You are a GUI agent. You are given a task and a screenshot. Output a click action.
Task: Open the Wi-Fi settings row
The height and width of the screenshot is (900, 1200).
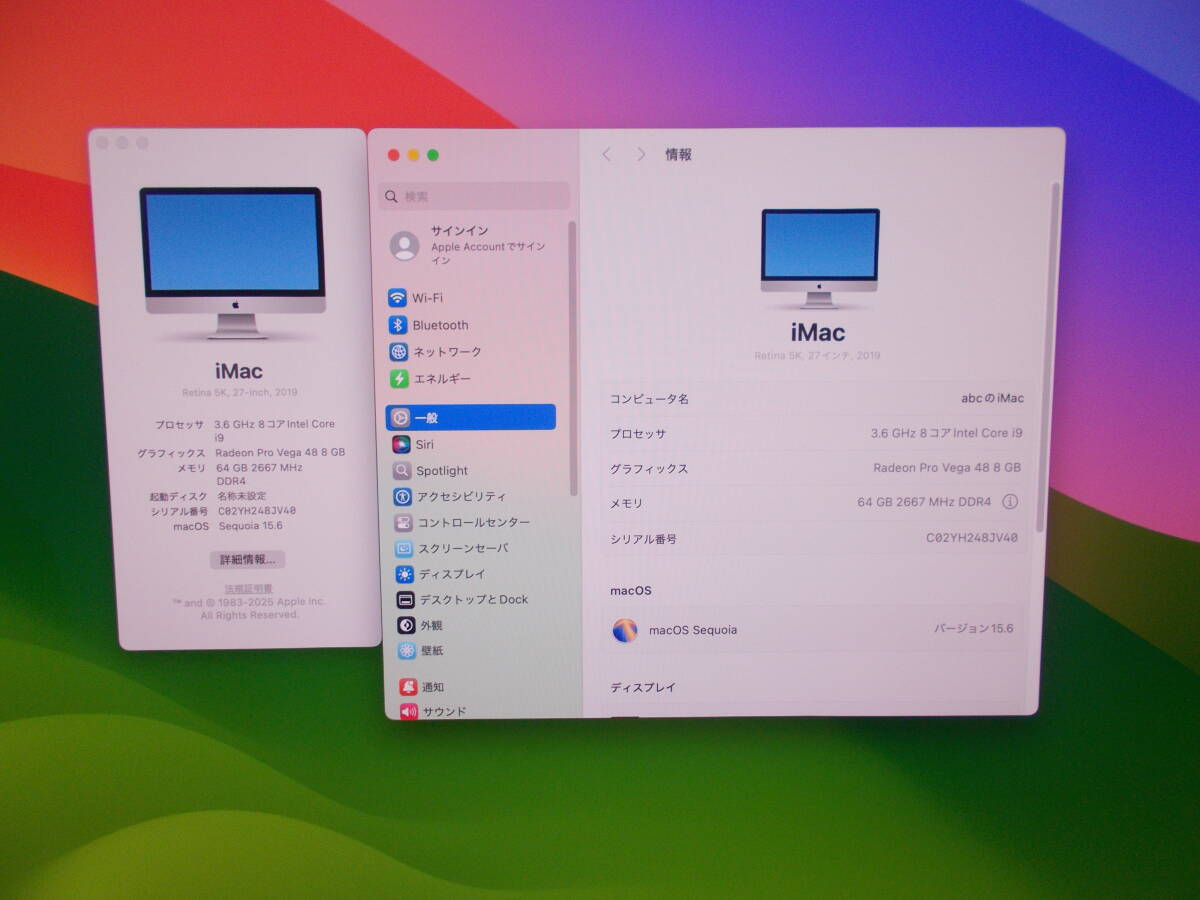pos(471,298)
